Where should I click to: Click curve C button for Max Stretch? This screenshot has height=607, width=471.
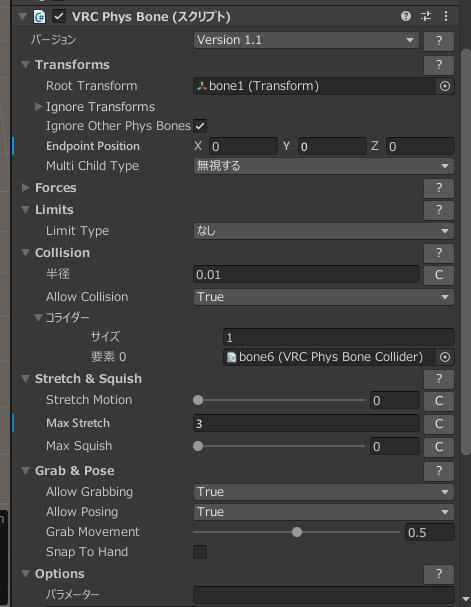(439, 424)
